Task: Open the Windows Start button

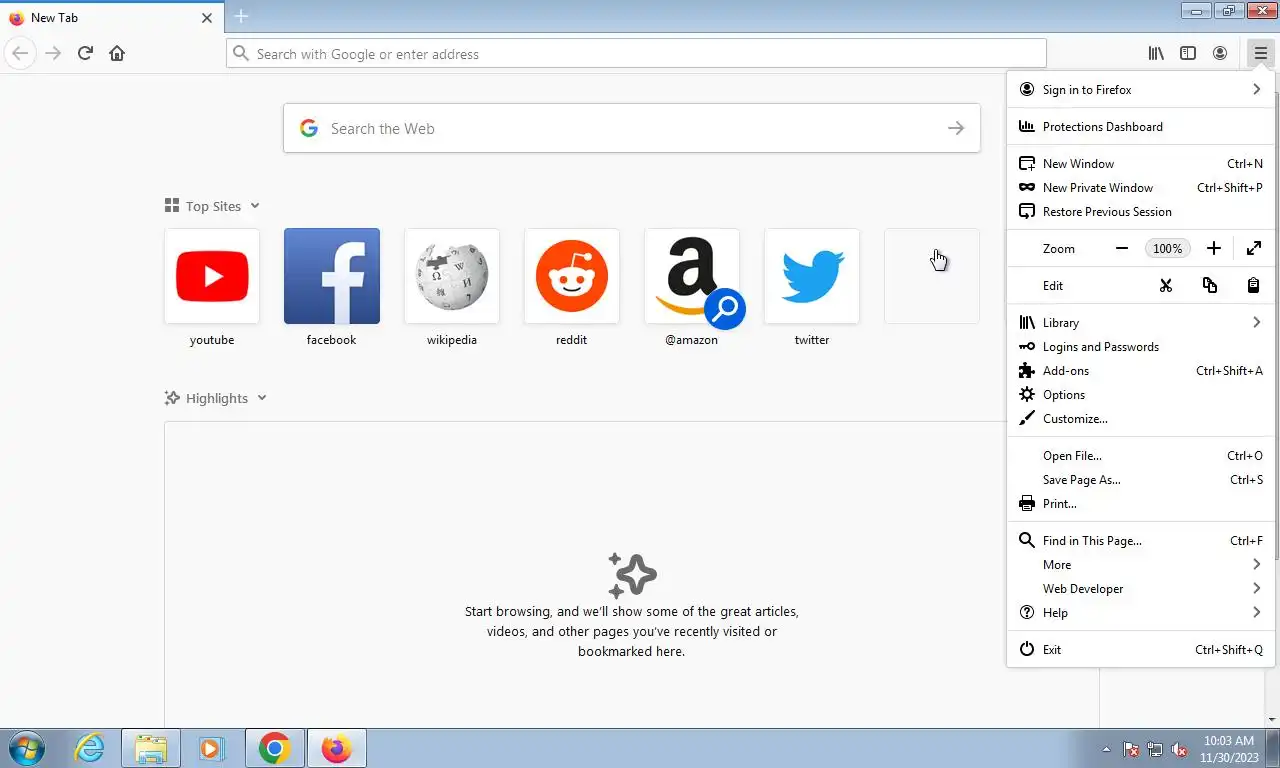Action: pyautogui.click(x=27, y=748)
